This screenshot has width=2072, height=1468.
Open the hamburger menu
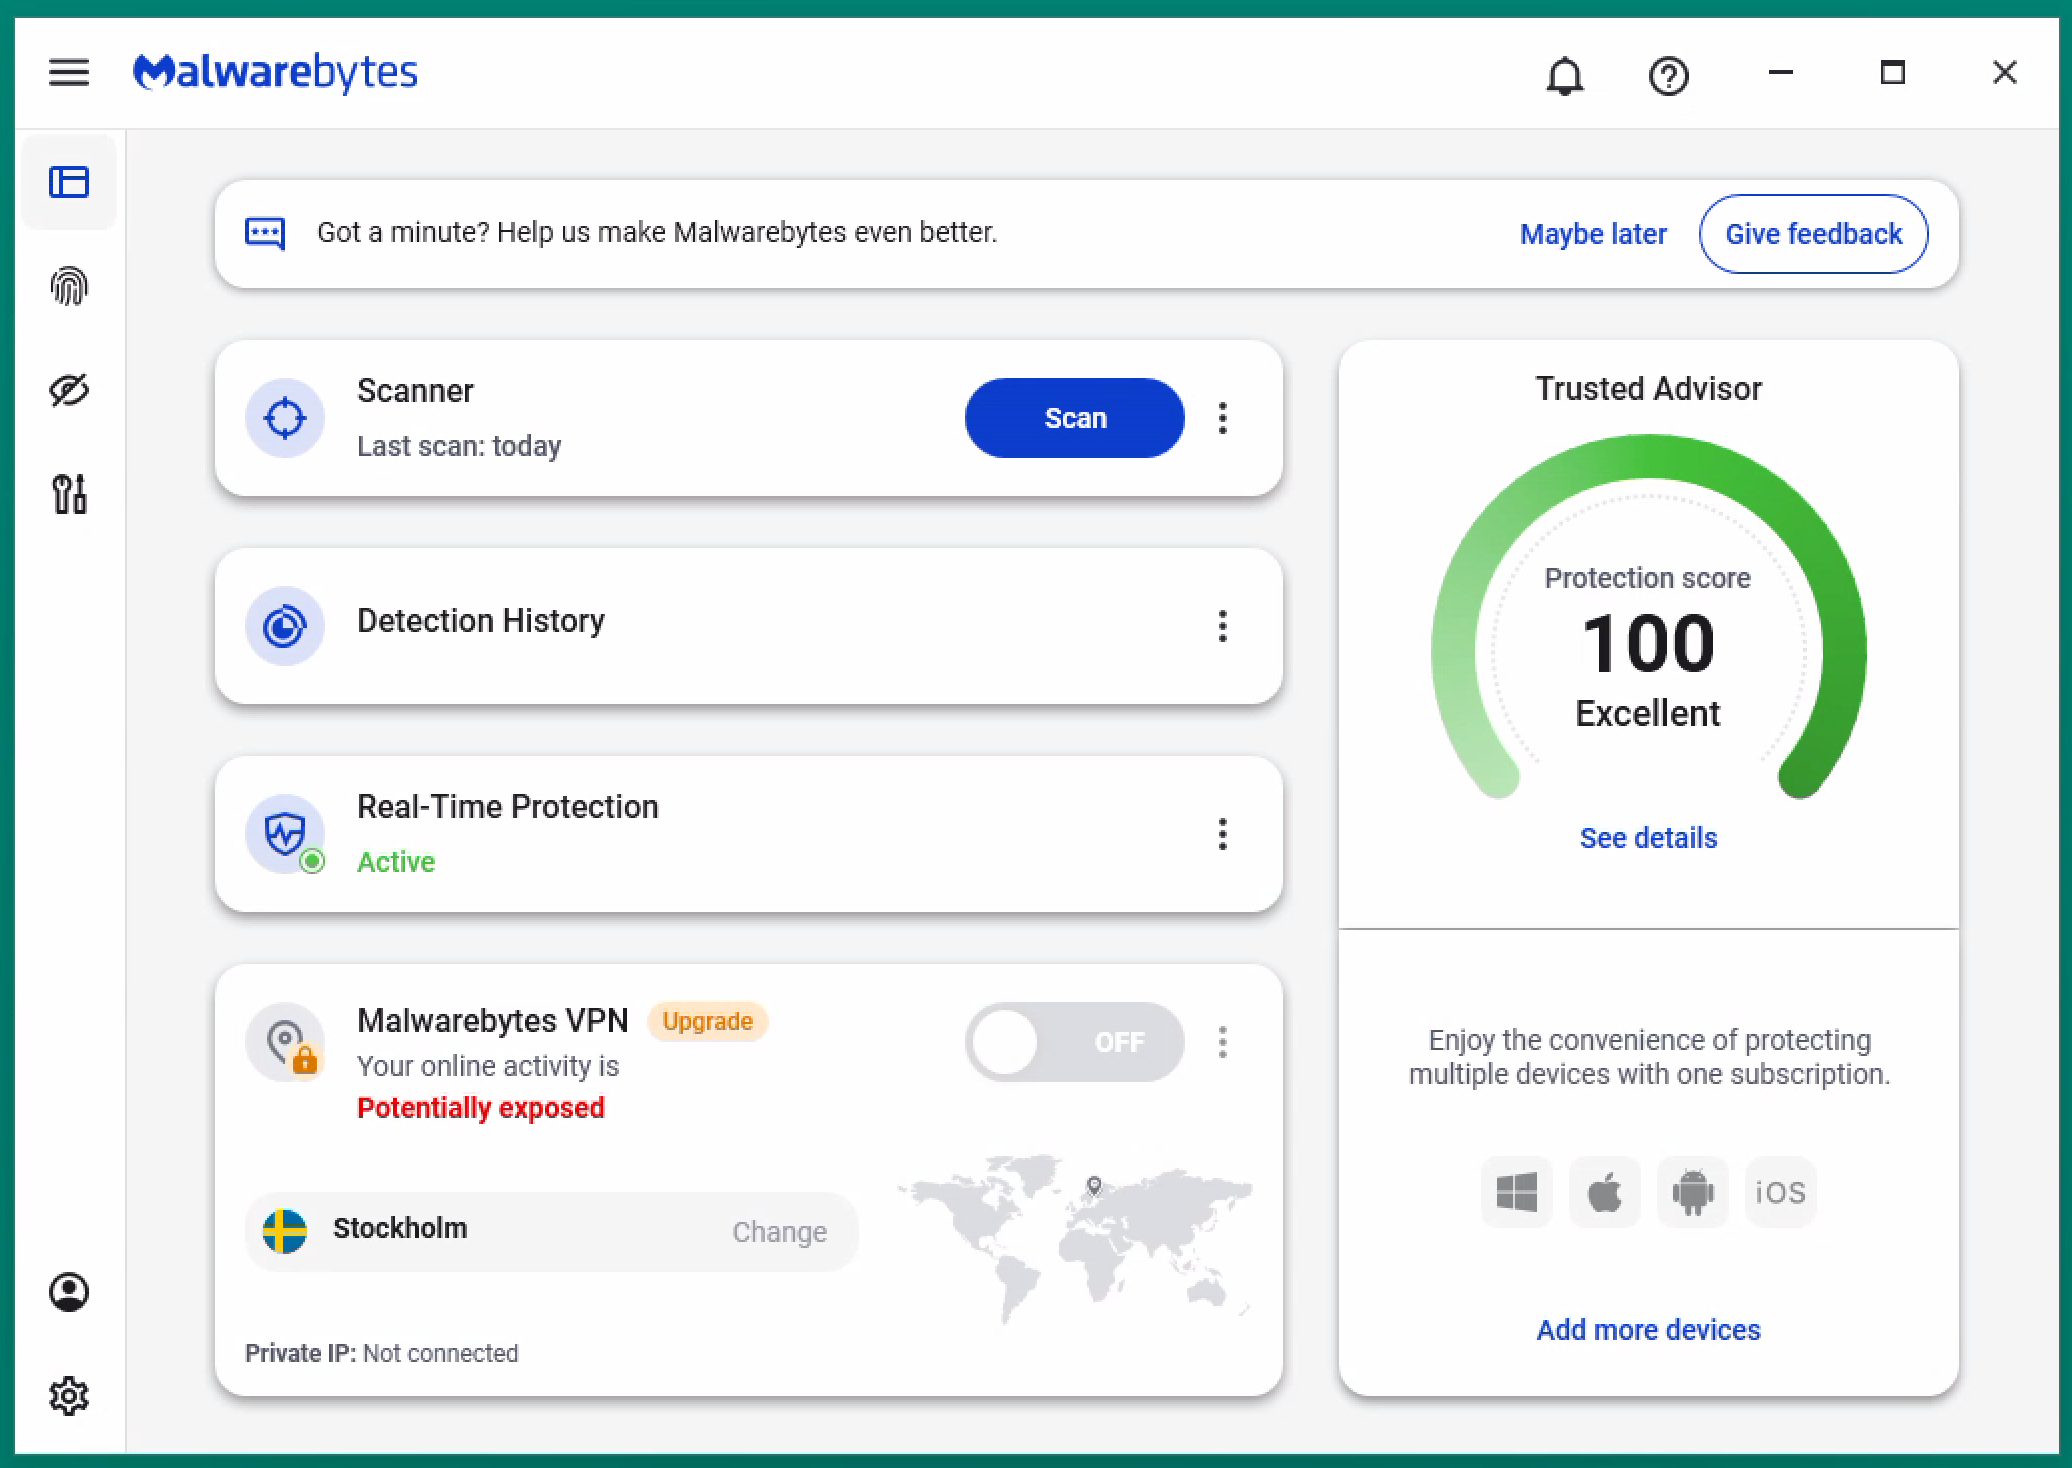point(69,72)
